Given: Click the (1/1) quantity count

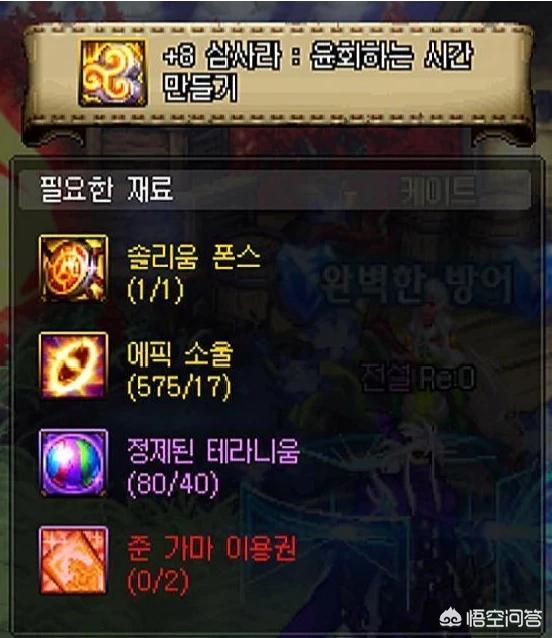Looking at the screenshot, I should coord(156,291).
